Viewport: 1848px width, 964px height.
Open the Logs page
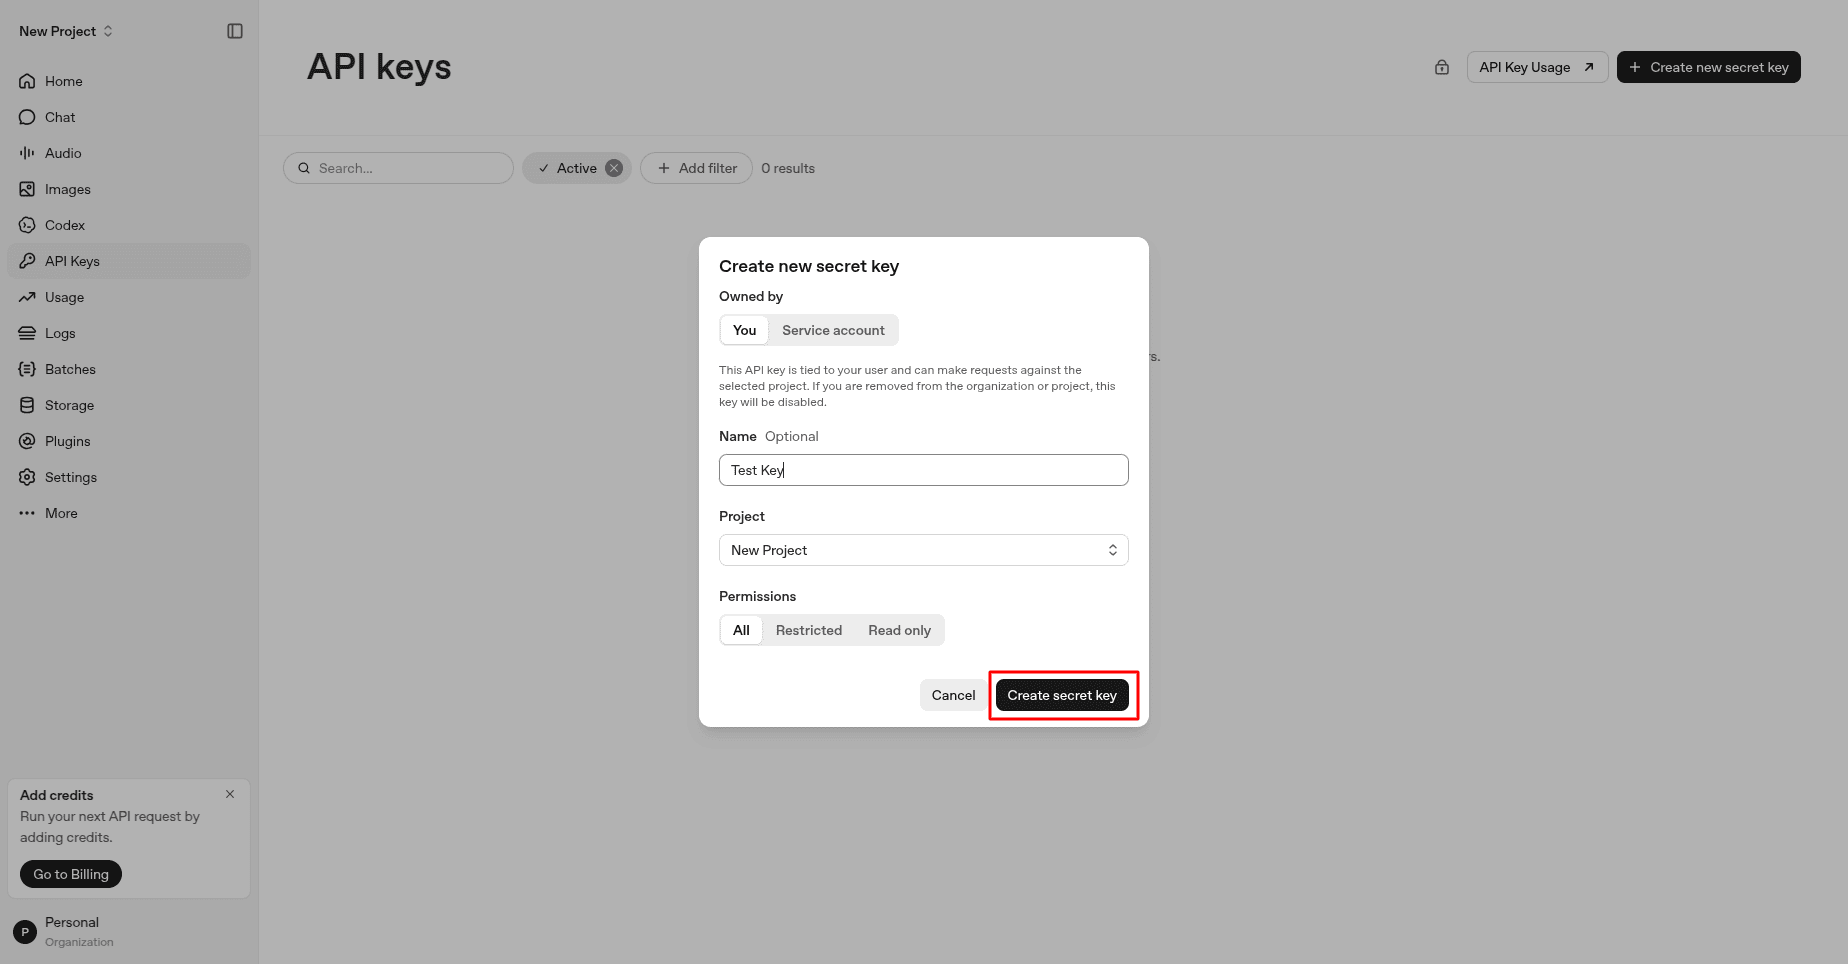click(129, 333)
